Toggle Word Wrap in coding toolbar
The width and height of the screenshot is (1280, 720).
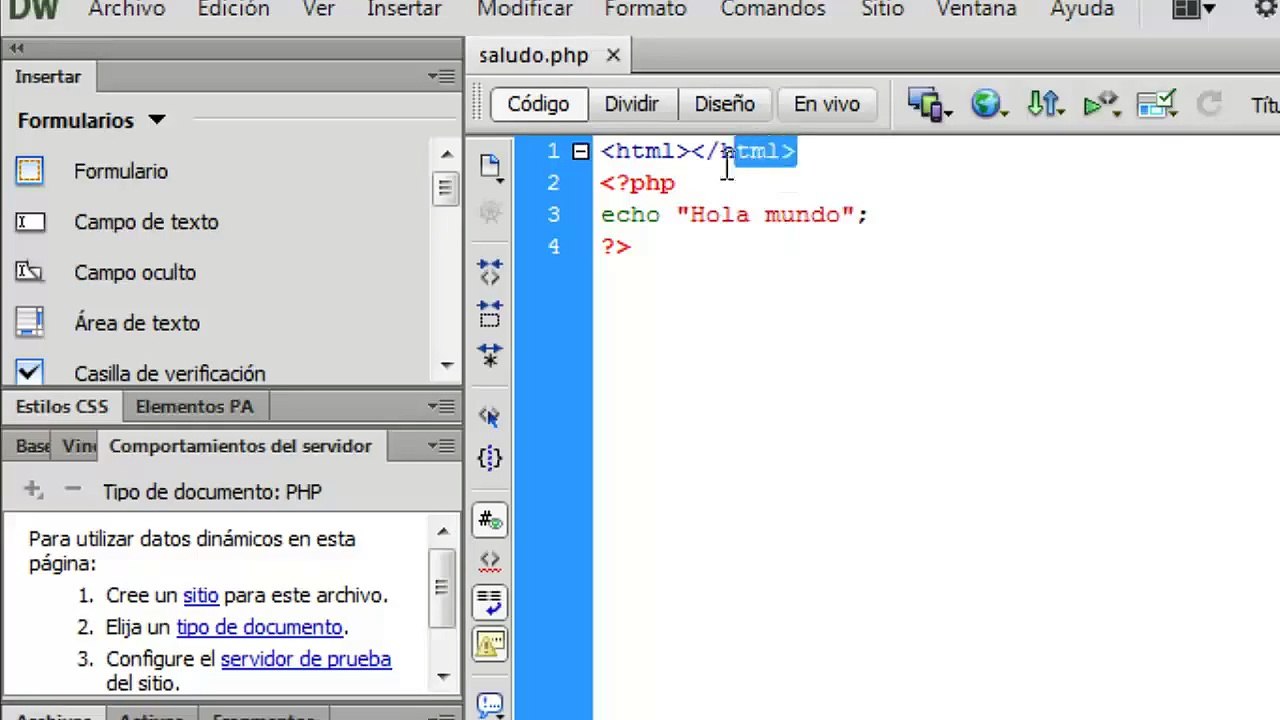(x=489, y=603)
